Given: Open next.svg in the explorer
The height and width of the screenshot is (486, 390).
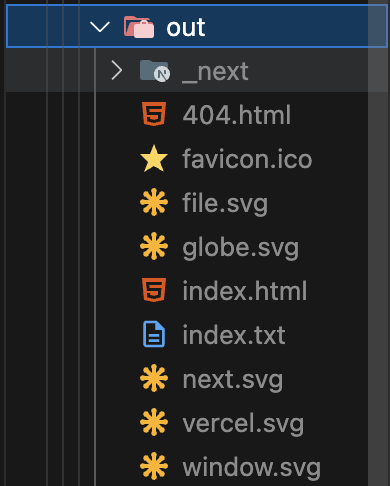Looking at the screenshot, I should (x=233, y=380).
